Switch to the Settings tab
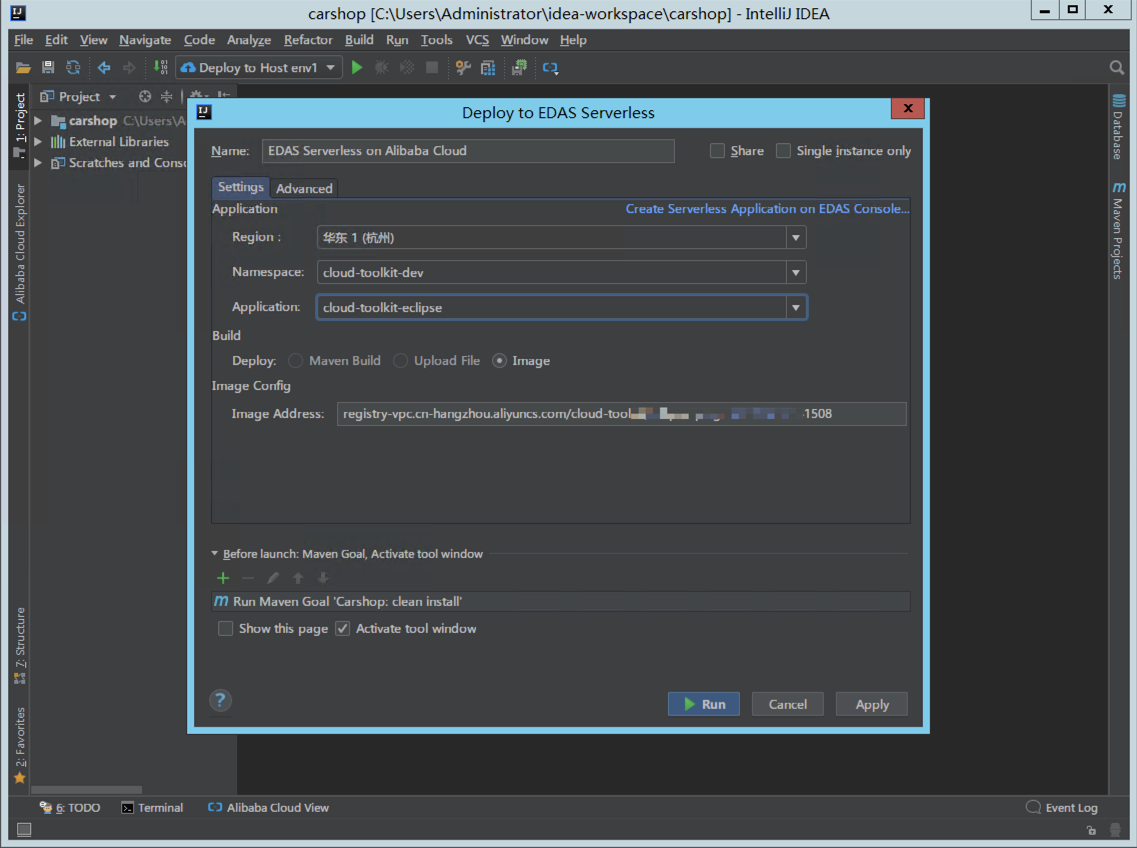Viewport: 1137px width, 848px height. click(241, 187)
